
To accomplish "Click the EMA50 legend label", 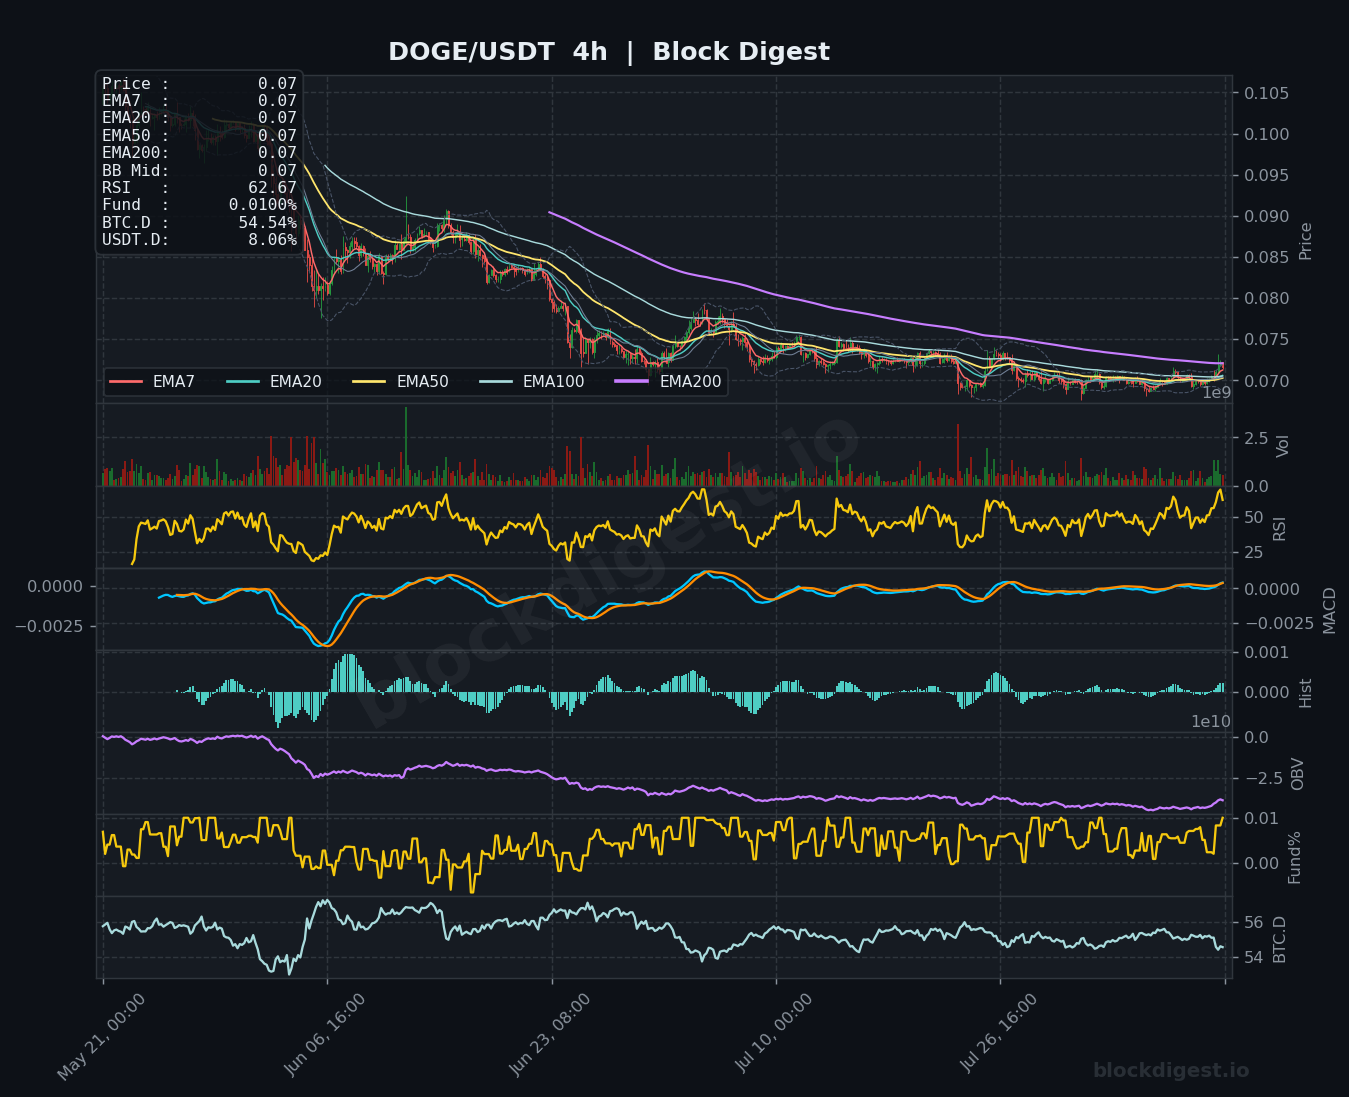I will pos(422,382).
